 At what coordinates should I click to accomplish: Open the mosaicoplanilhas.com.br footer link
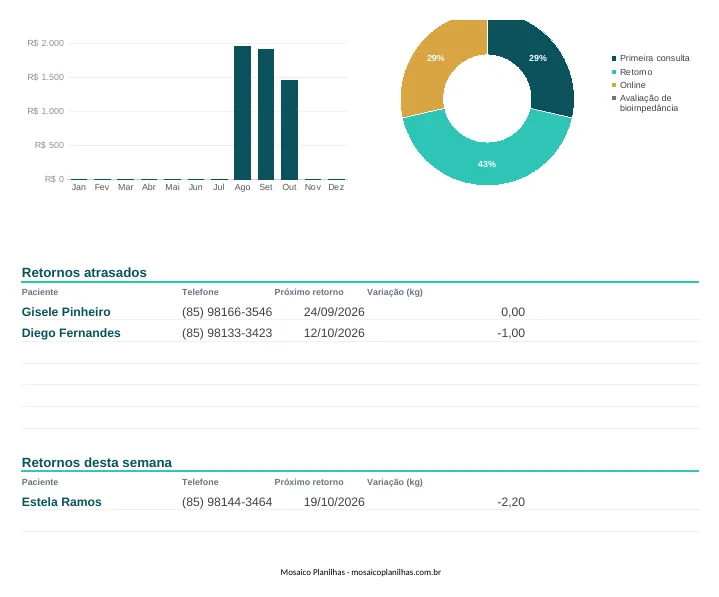pyautogui.click(x=396, y=572)
